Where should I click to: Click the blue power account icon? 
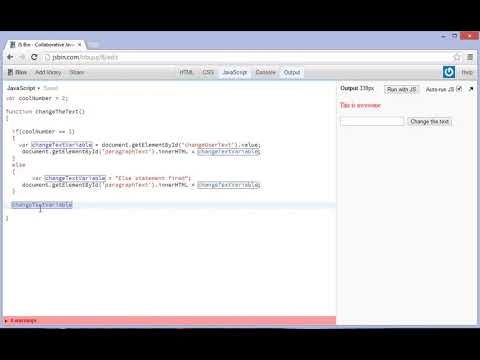(449, 72)
